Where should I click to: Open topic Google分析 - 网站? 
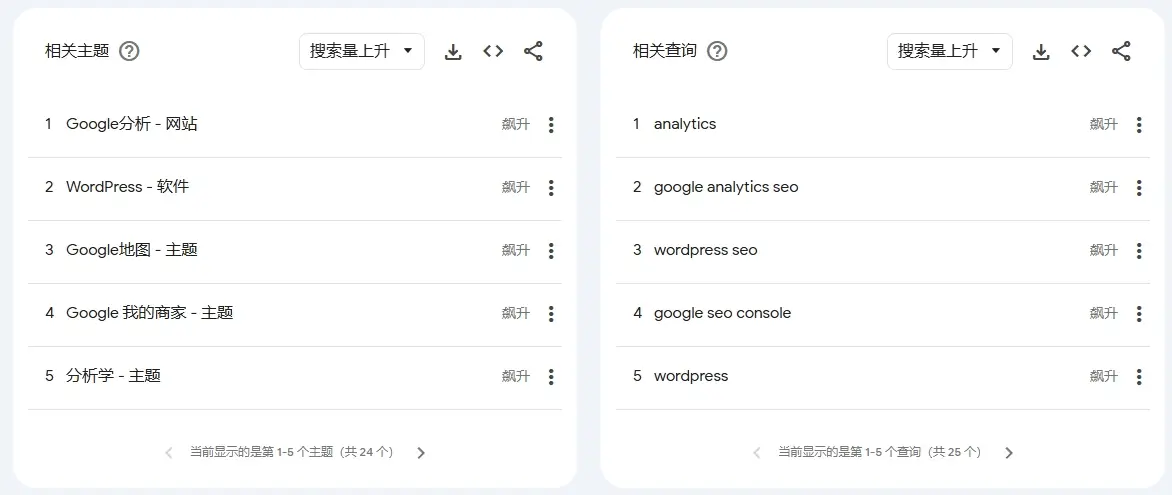(x=132, y=124)
